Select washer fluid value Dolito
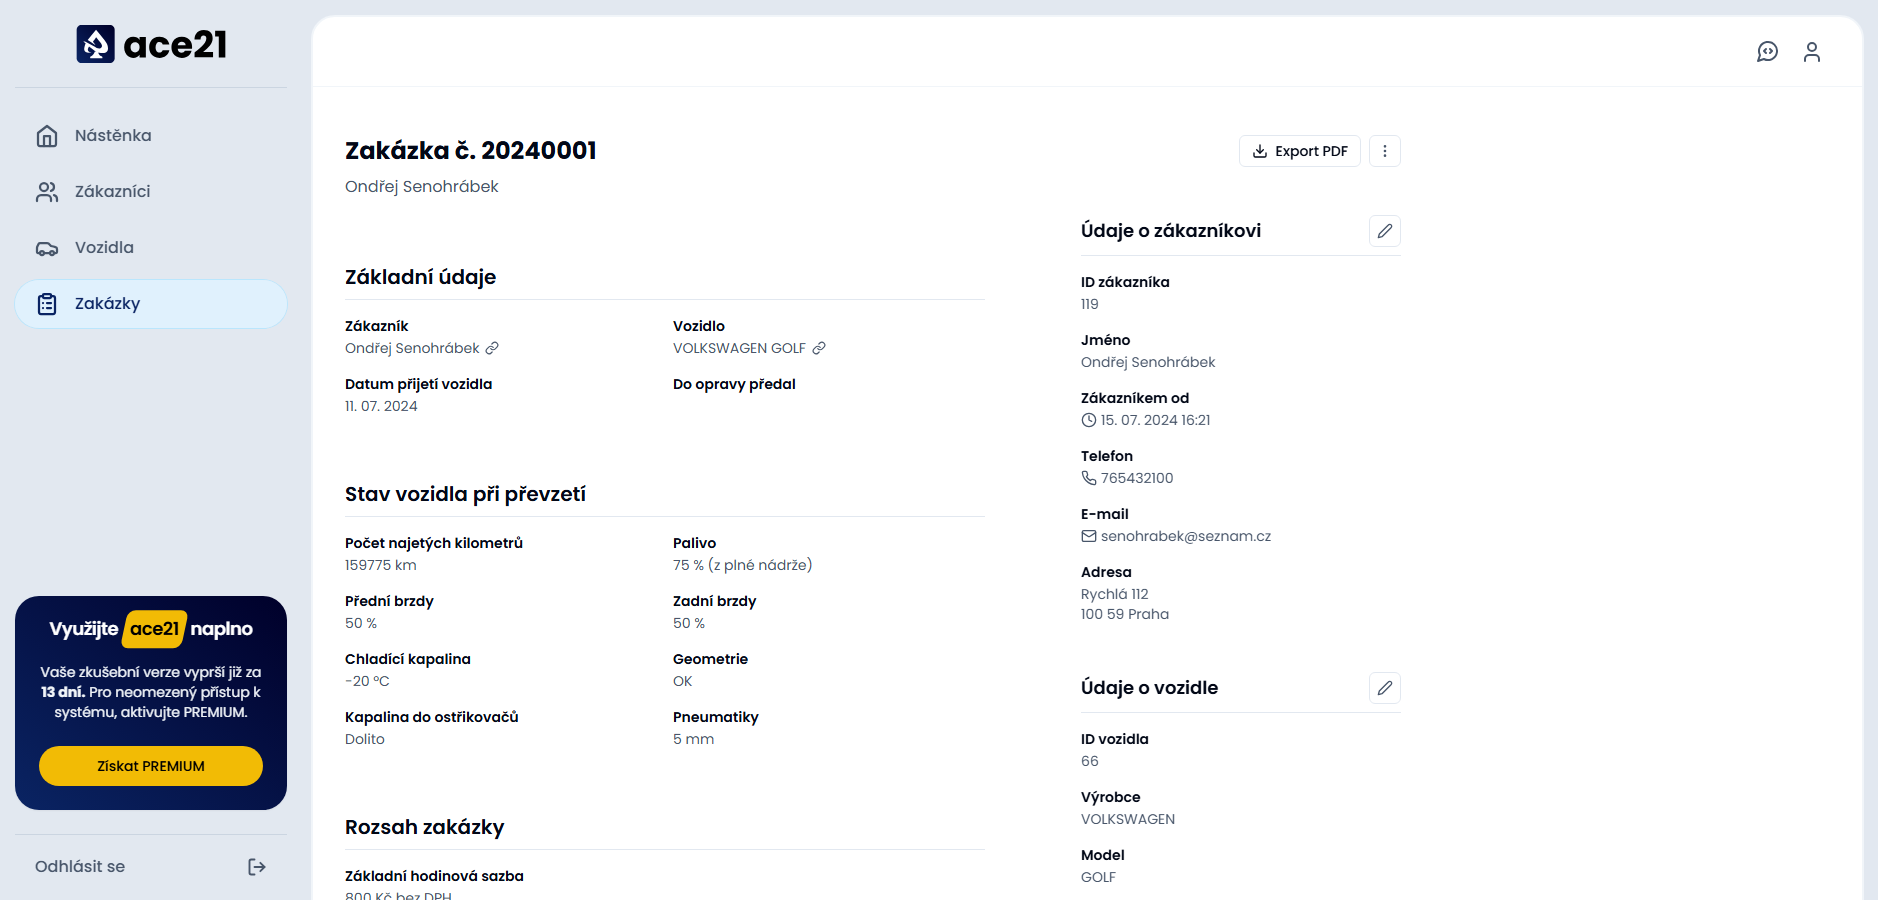This screenshot has height=900, width=1878. [365, 739]
